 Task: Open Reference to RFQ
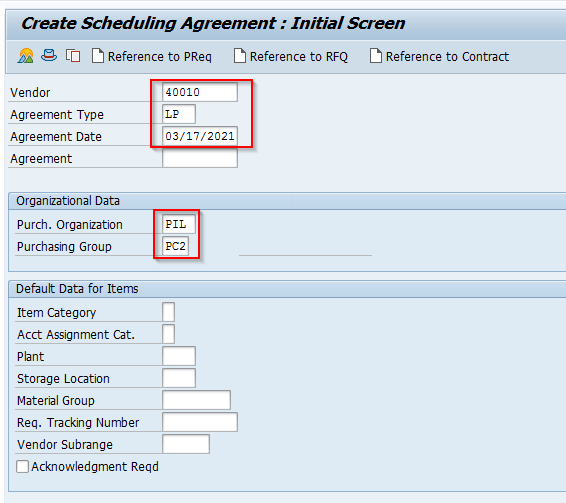299,57
